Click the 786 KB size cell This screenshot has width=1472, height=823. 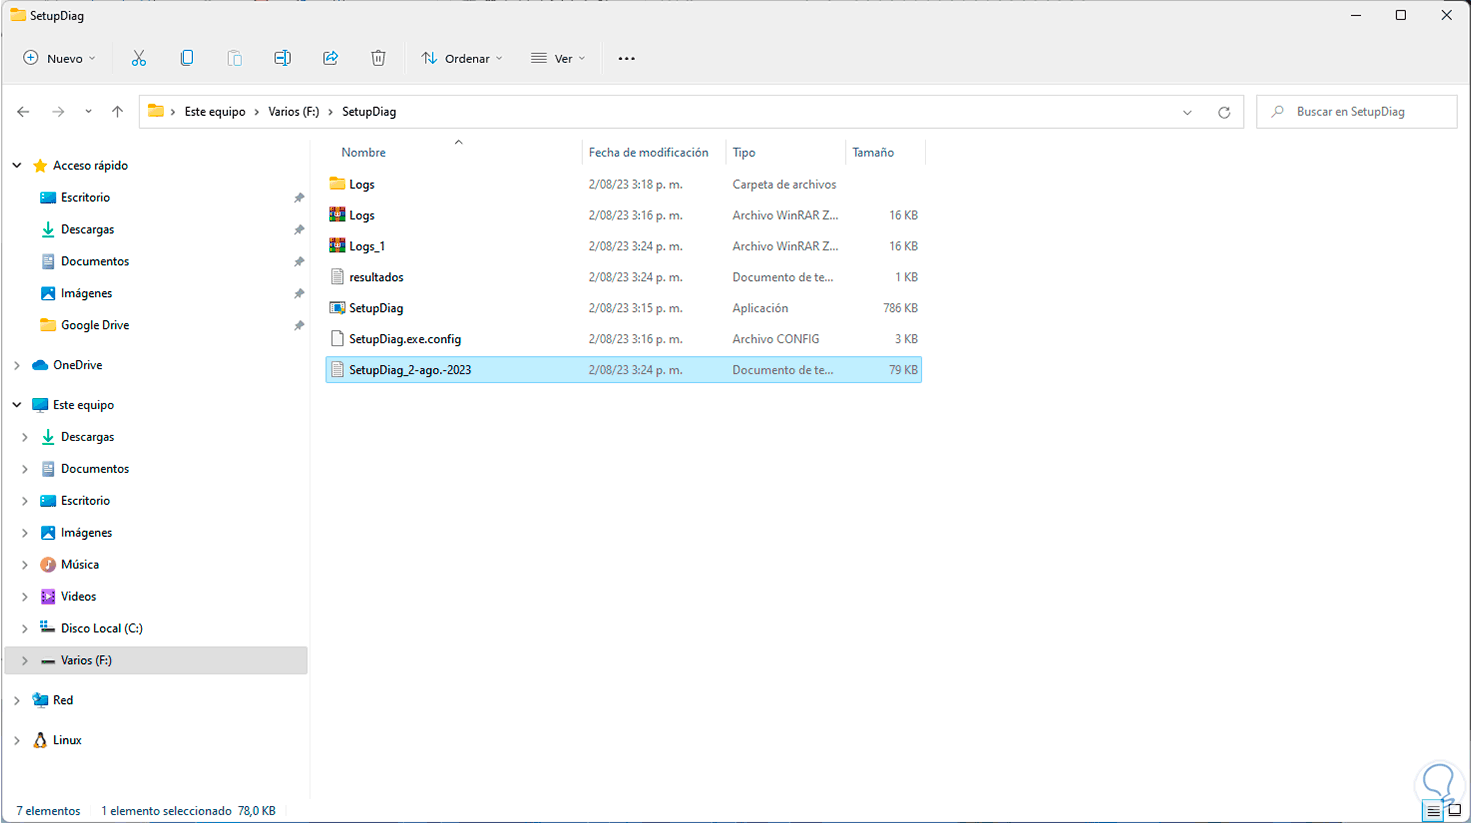(900, 308)
